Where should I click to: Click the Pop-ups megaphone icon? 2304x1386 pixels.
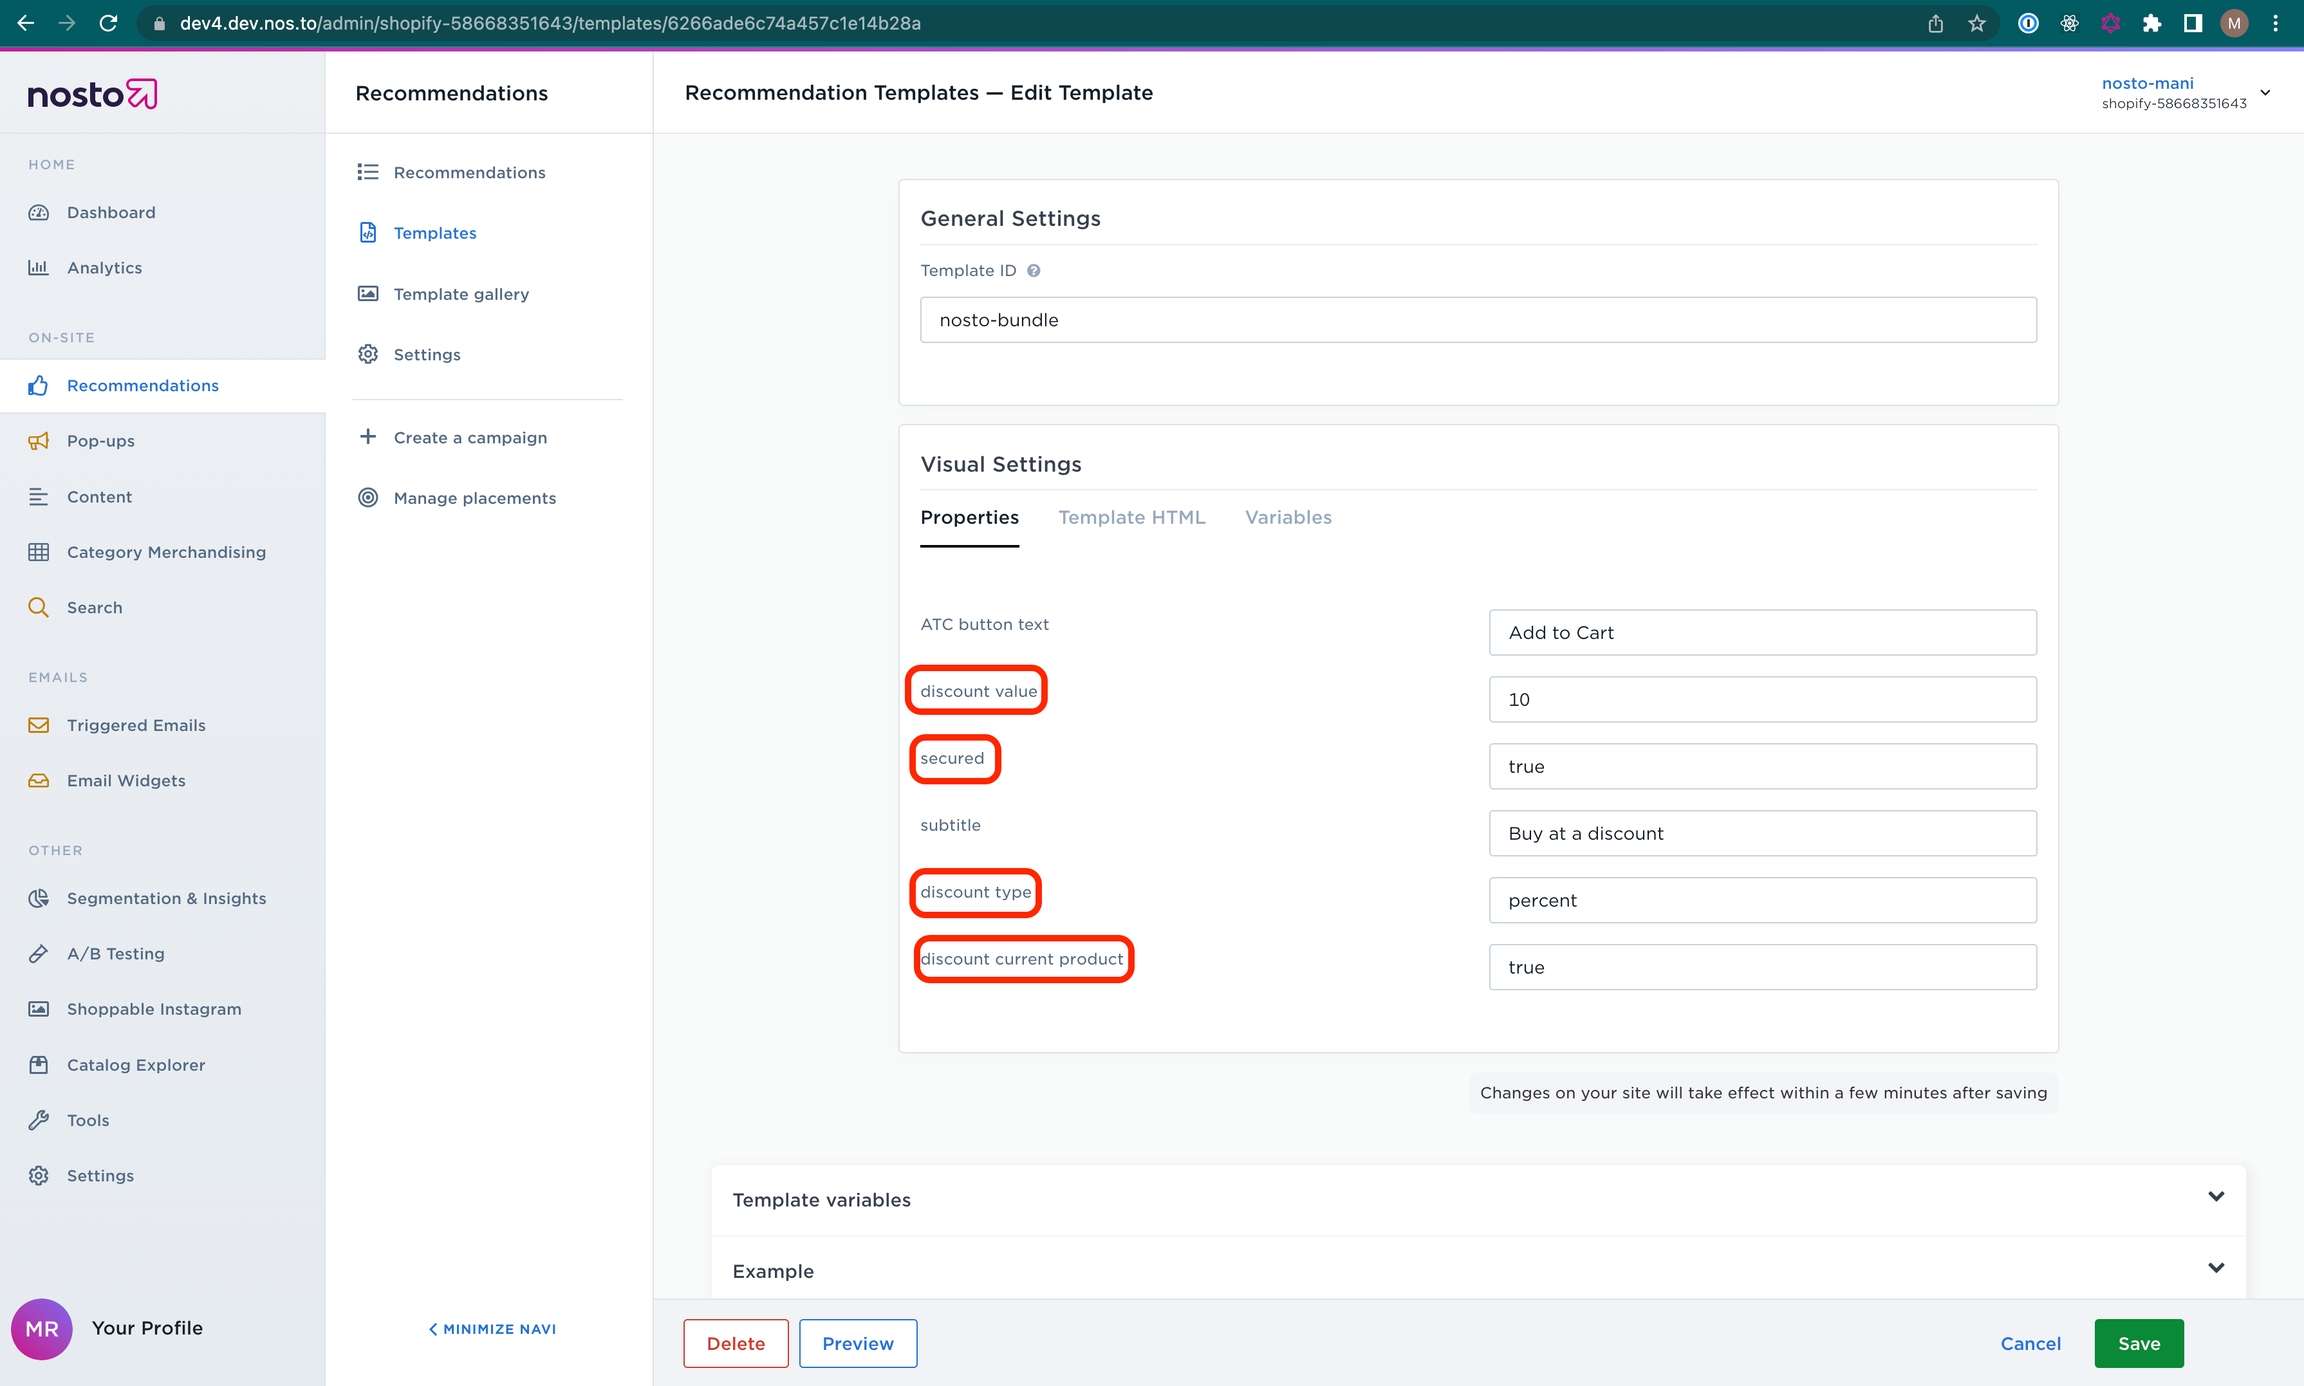tap(38, 441)
